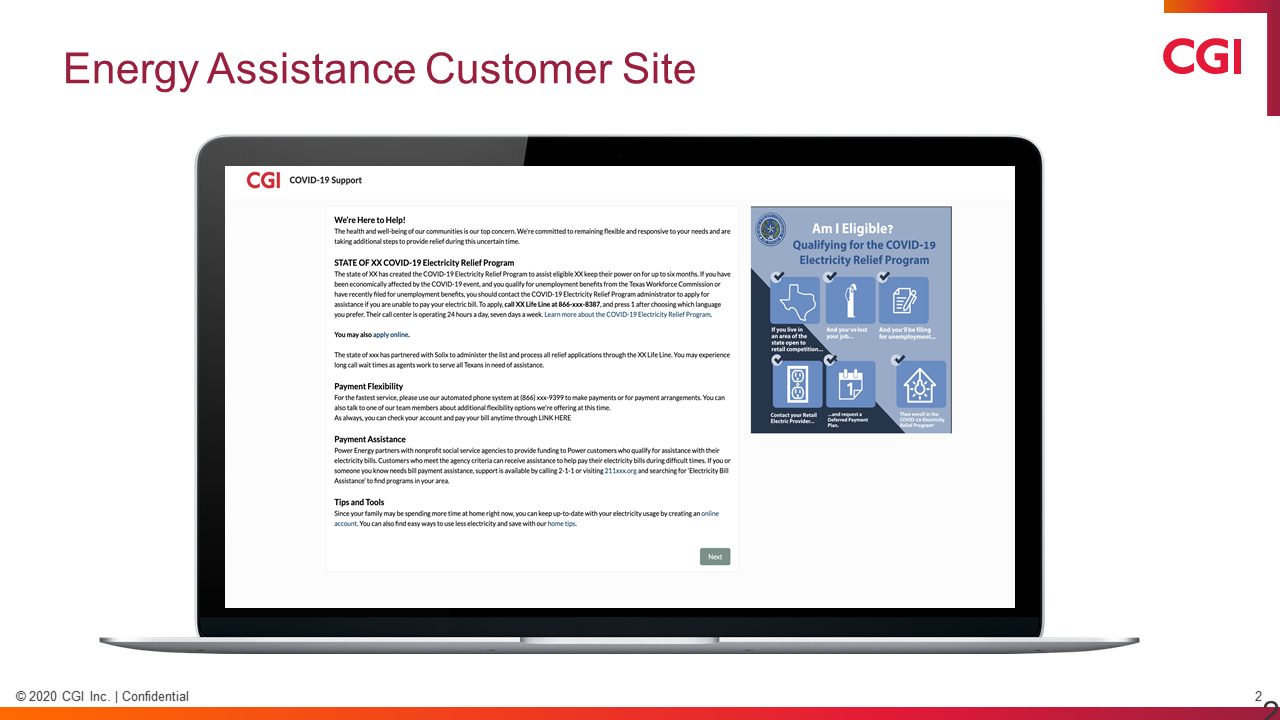
Task: Click checkmark above house lightbulb tile
Action: click(x=899, y=360)
